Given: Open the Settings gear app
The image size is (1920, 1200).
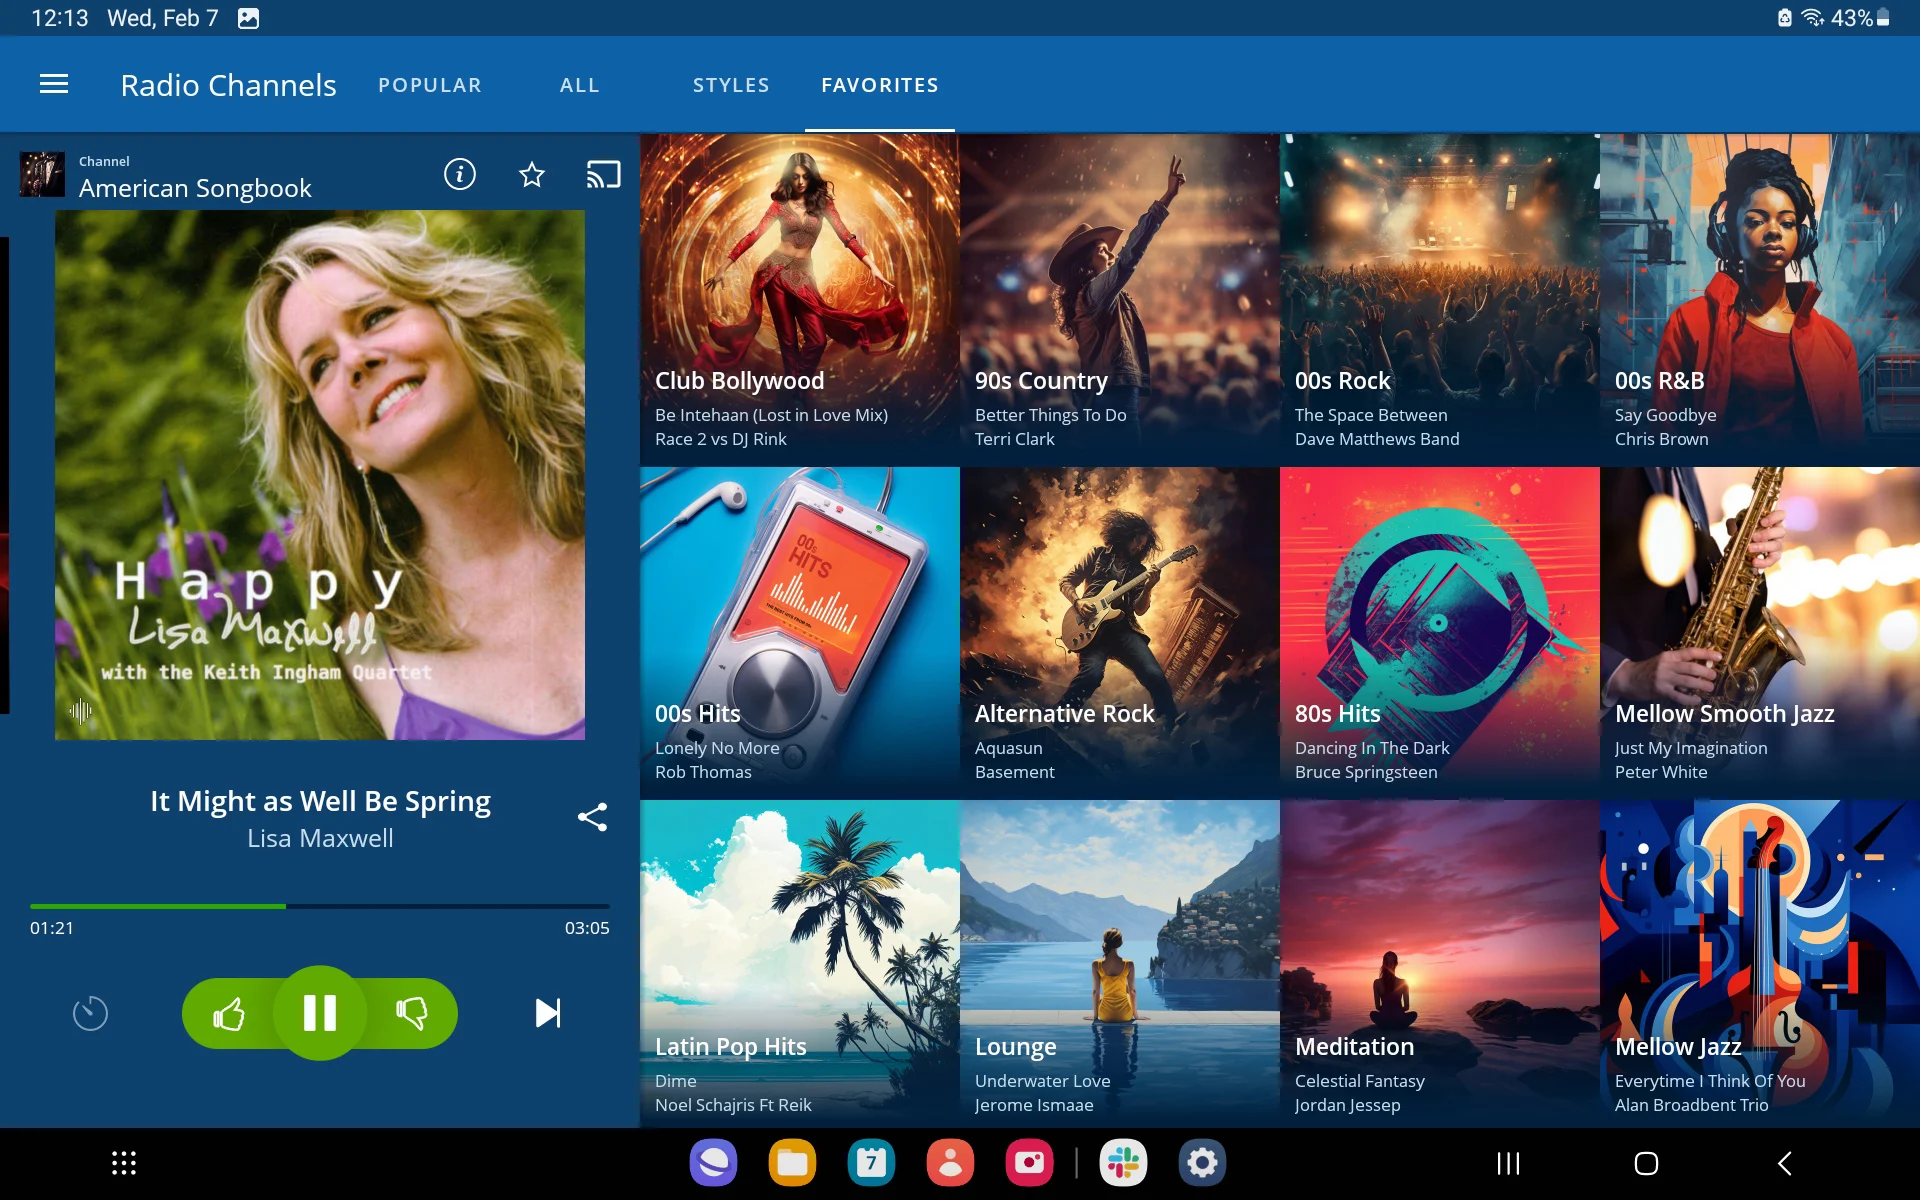Looking at the screenshot, I should 1202,1163.
